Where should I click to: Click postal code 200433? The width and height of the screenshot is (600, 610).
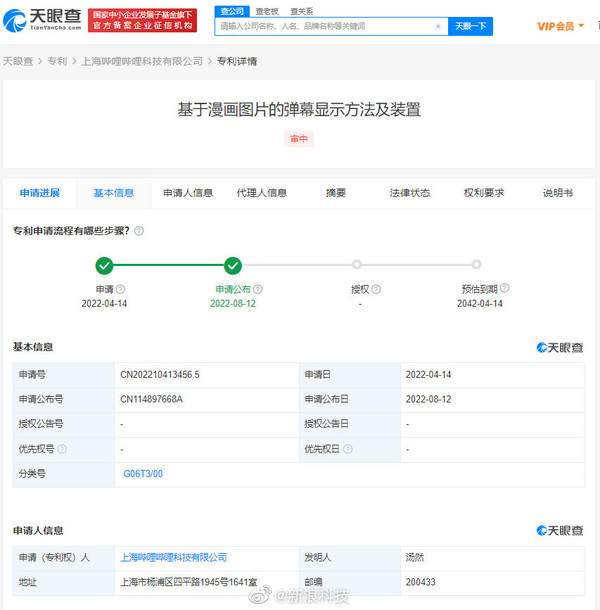[x=421, y=582]
